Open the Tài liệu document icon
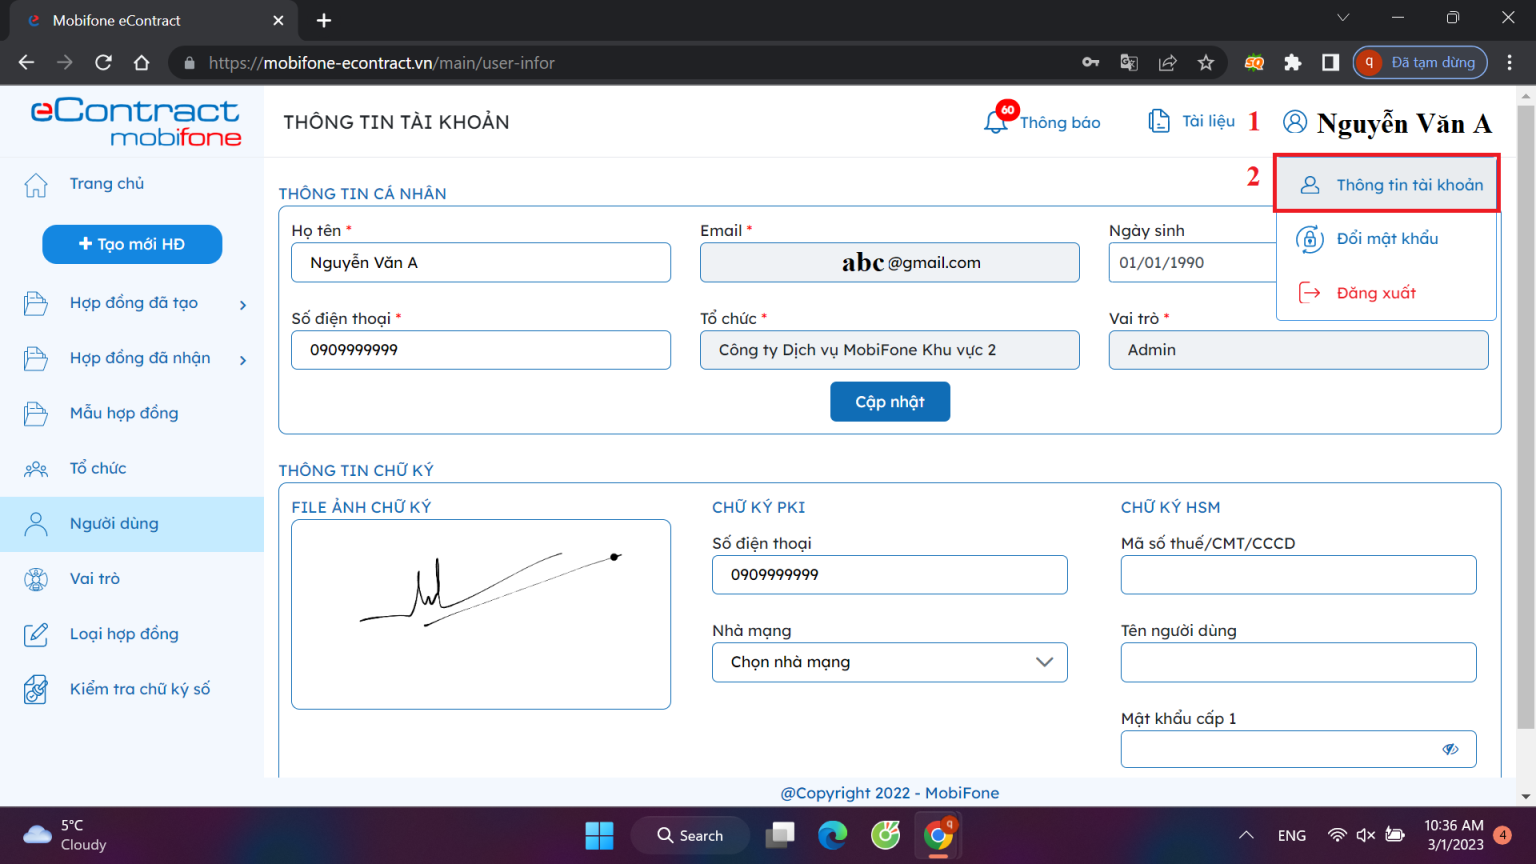 pos(1159,121)
